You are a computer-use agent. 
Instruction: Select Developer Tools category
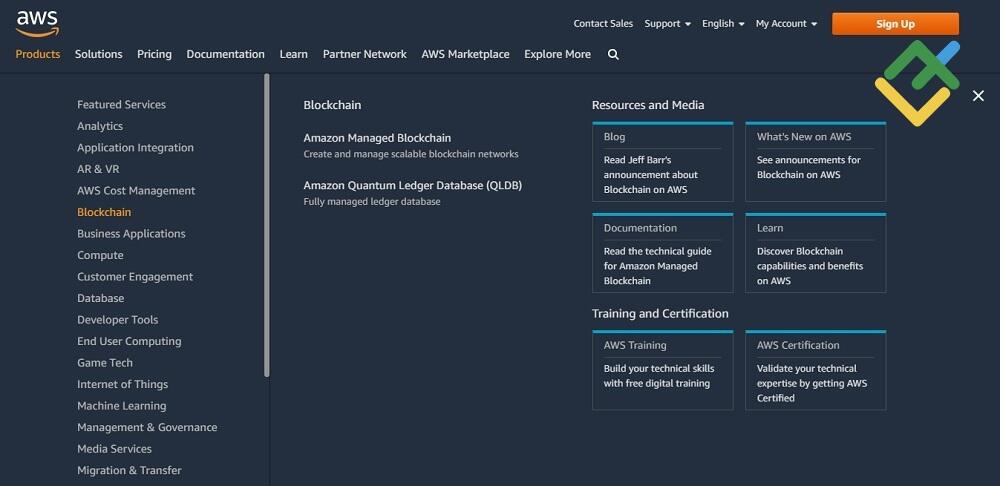click(x=117, y=320)
